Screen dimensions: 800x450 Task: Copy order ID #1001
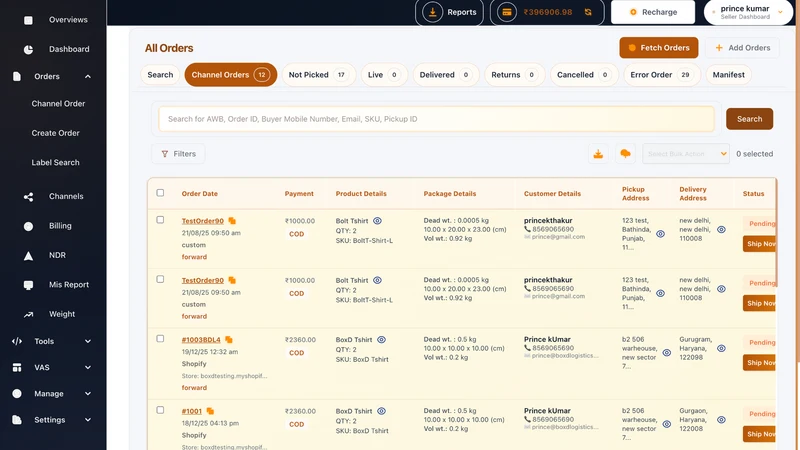tap(210, 411)
